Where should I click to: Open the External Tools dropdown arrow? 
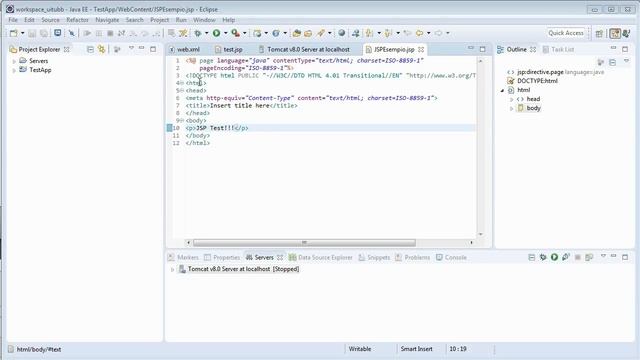click(244, 33)
